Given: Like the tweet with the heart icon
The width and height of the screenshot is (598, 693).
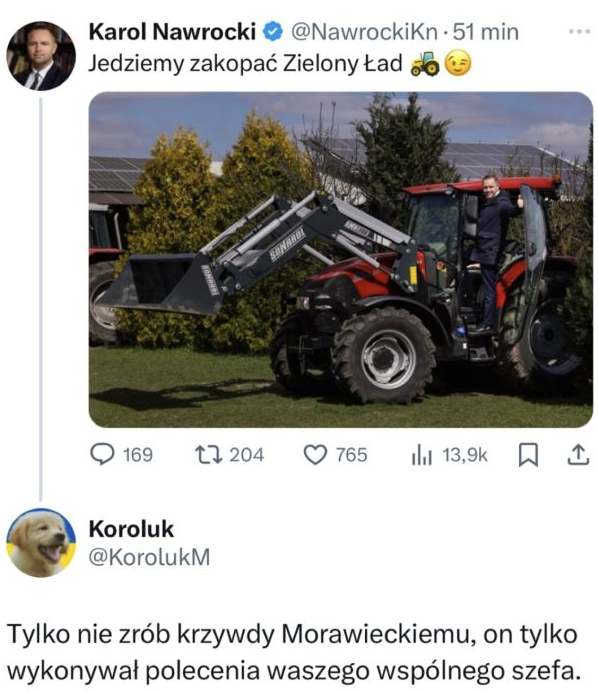Looking at the screenshot, I should (x=315, y=455).
